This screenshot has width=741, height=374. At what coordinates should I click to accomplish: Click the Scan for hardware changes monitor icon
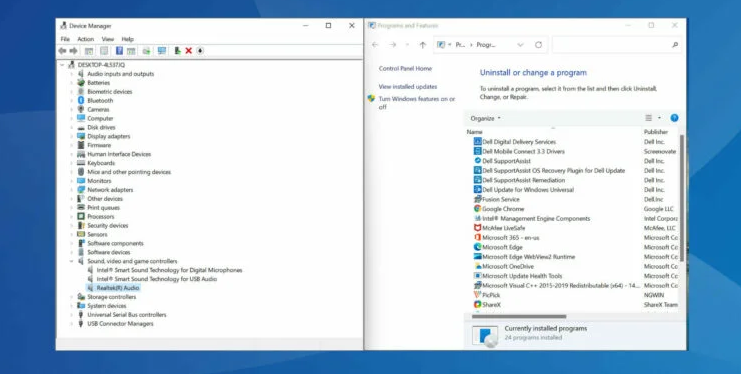click(x=162, y=51)
